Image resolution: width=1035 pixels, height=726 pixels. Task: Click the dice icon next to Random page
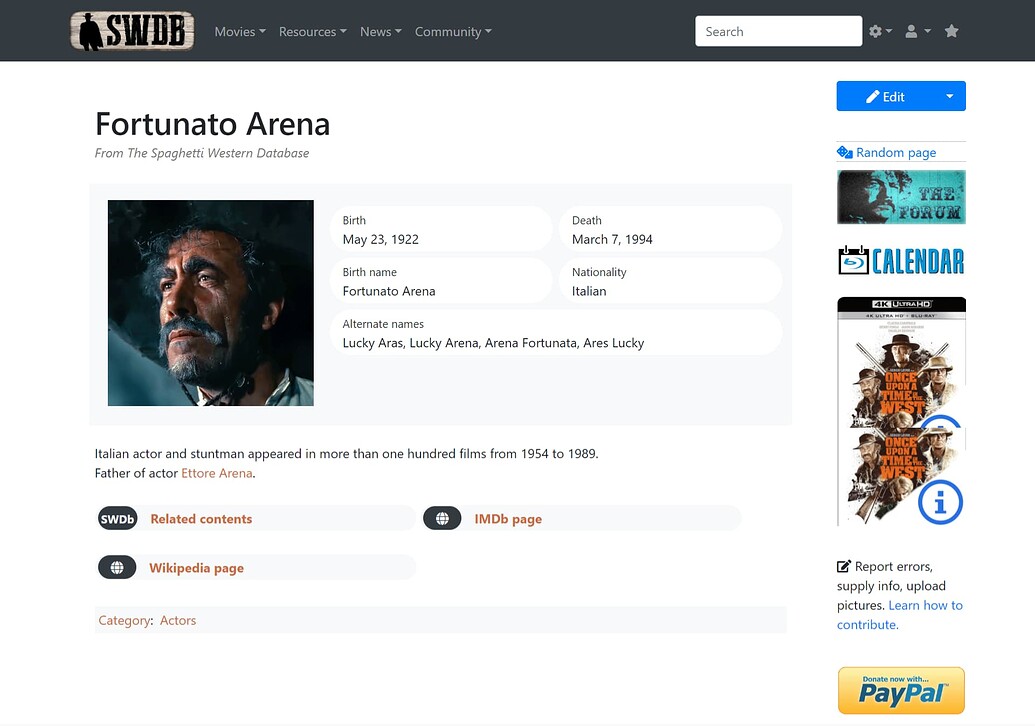tap(846, 151)
